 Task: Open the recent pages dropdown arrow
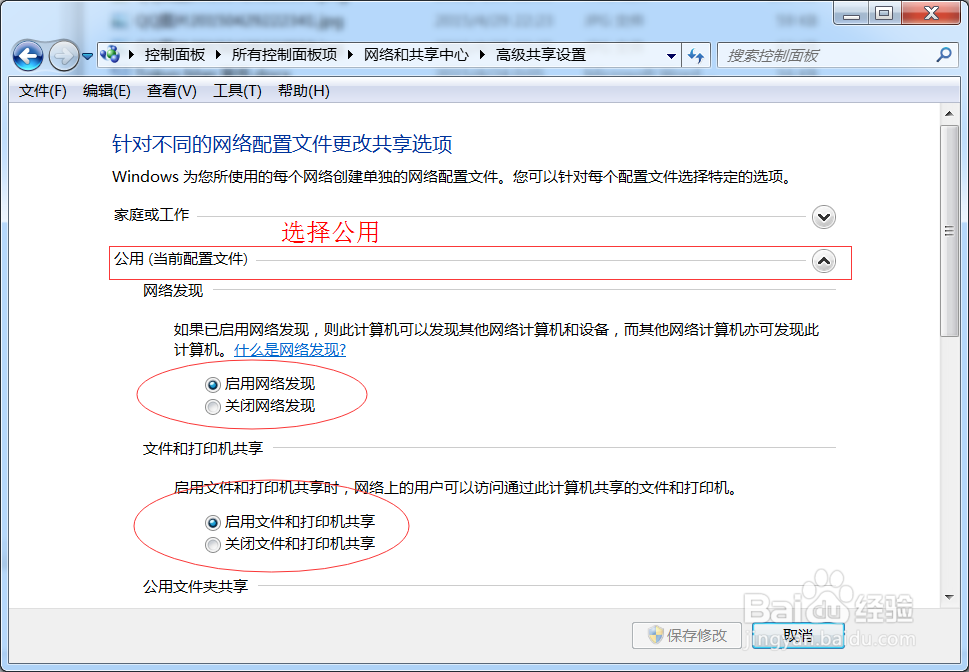point(88,56)
